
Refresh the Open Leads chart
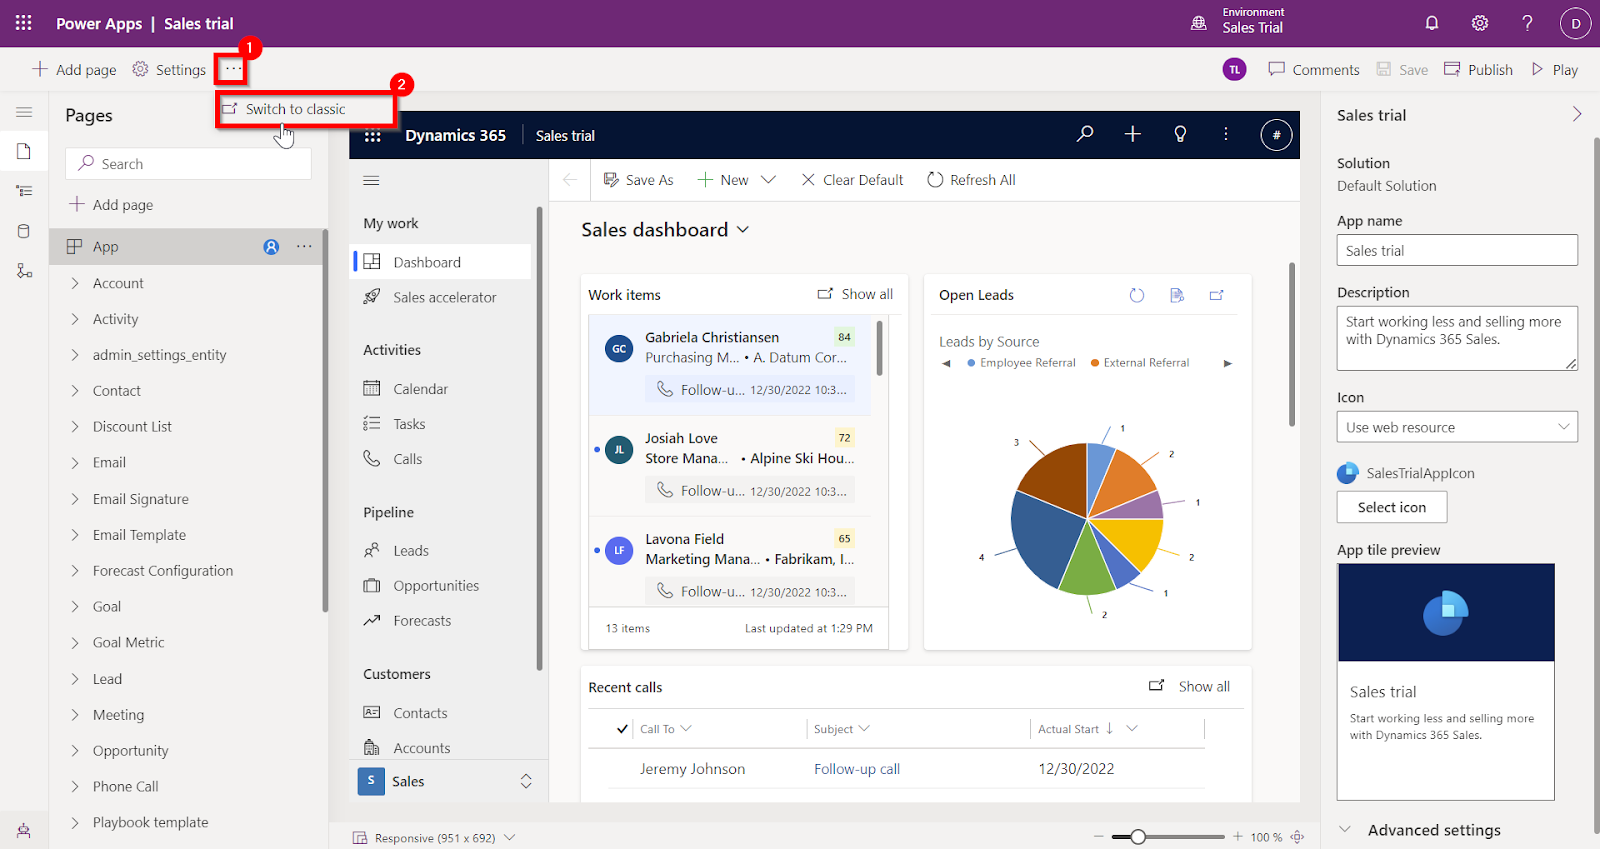pyautogui.click(x=1137, y=295)
